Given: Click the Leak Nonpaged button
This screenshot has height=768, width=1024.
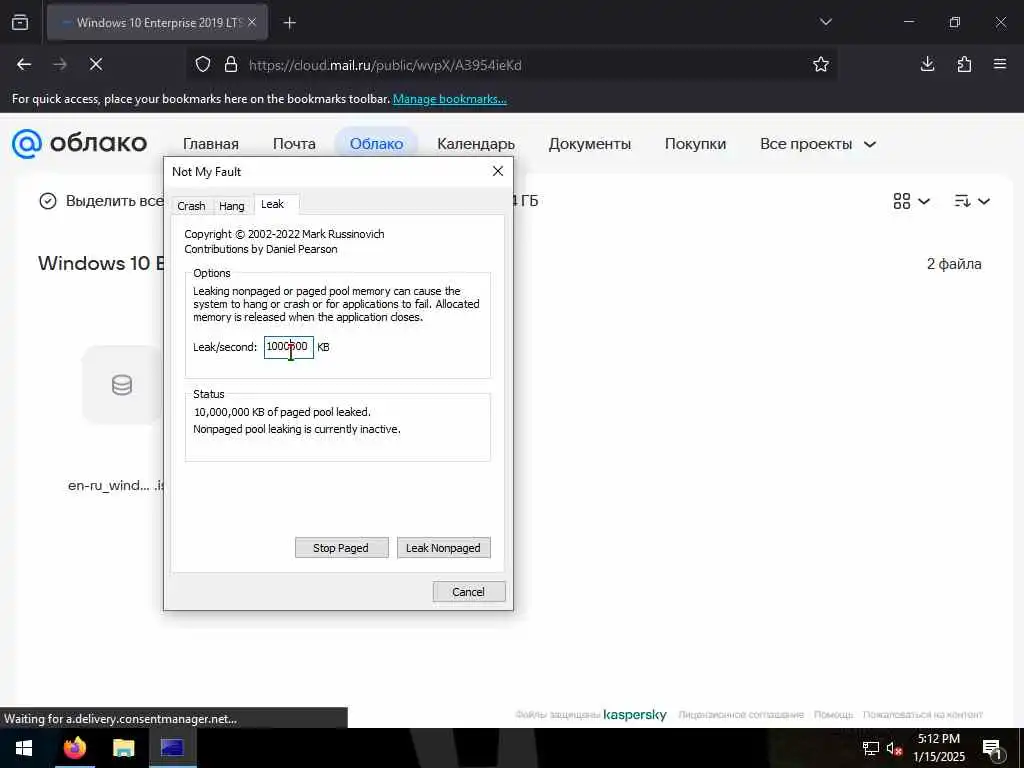Looking at the screenshot, I should coord(443,548).
